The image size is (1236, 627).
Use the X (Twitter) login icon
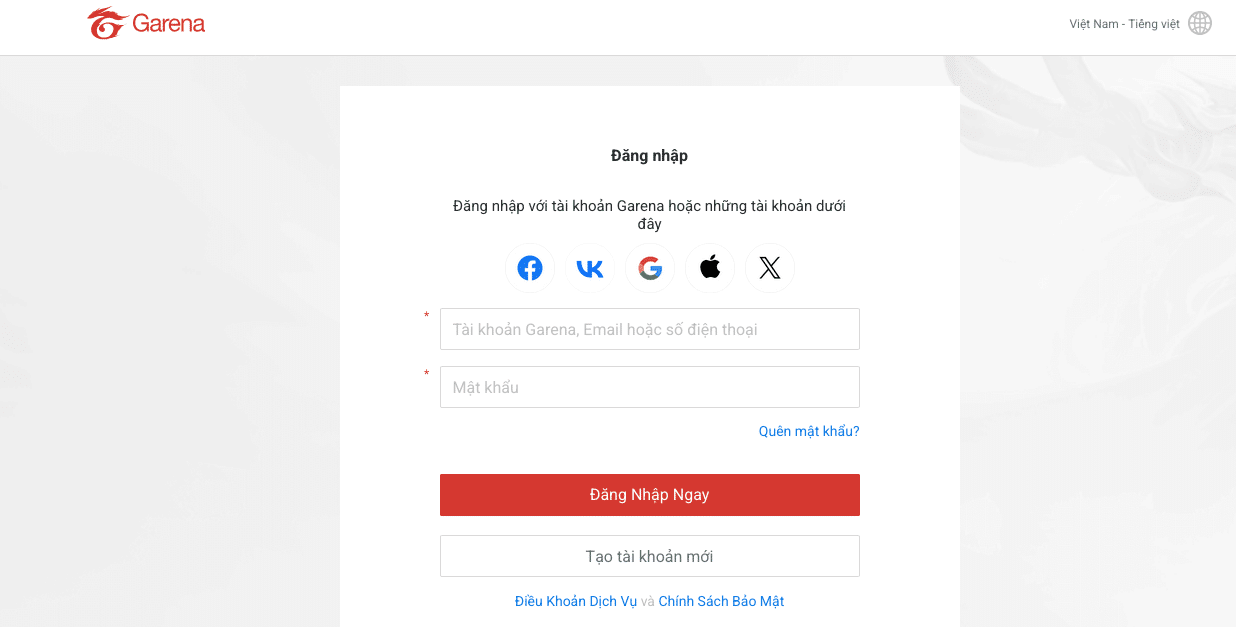(770, 268)
